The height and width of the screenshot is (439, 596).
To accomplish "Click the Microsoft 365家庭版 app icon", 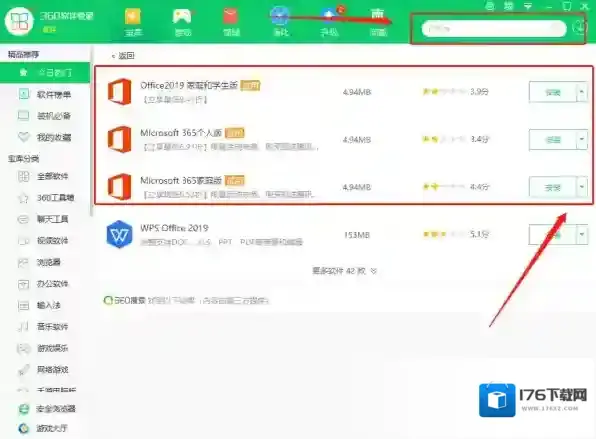I will [x=120, y=187].
